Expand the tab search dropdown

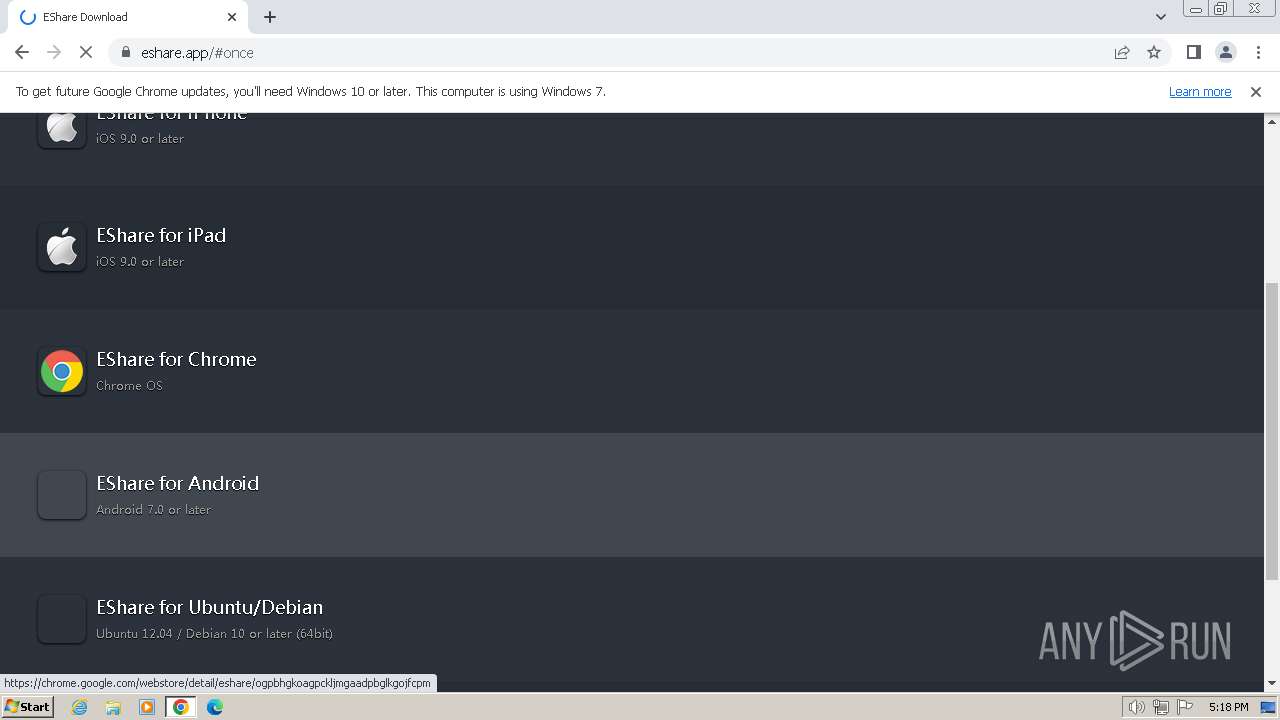[1161, 17]
